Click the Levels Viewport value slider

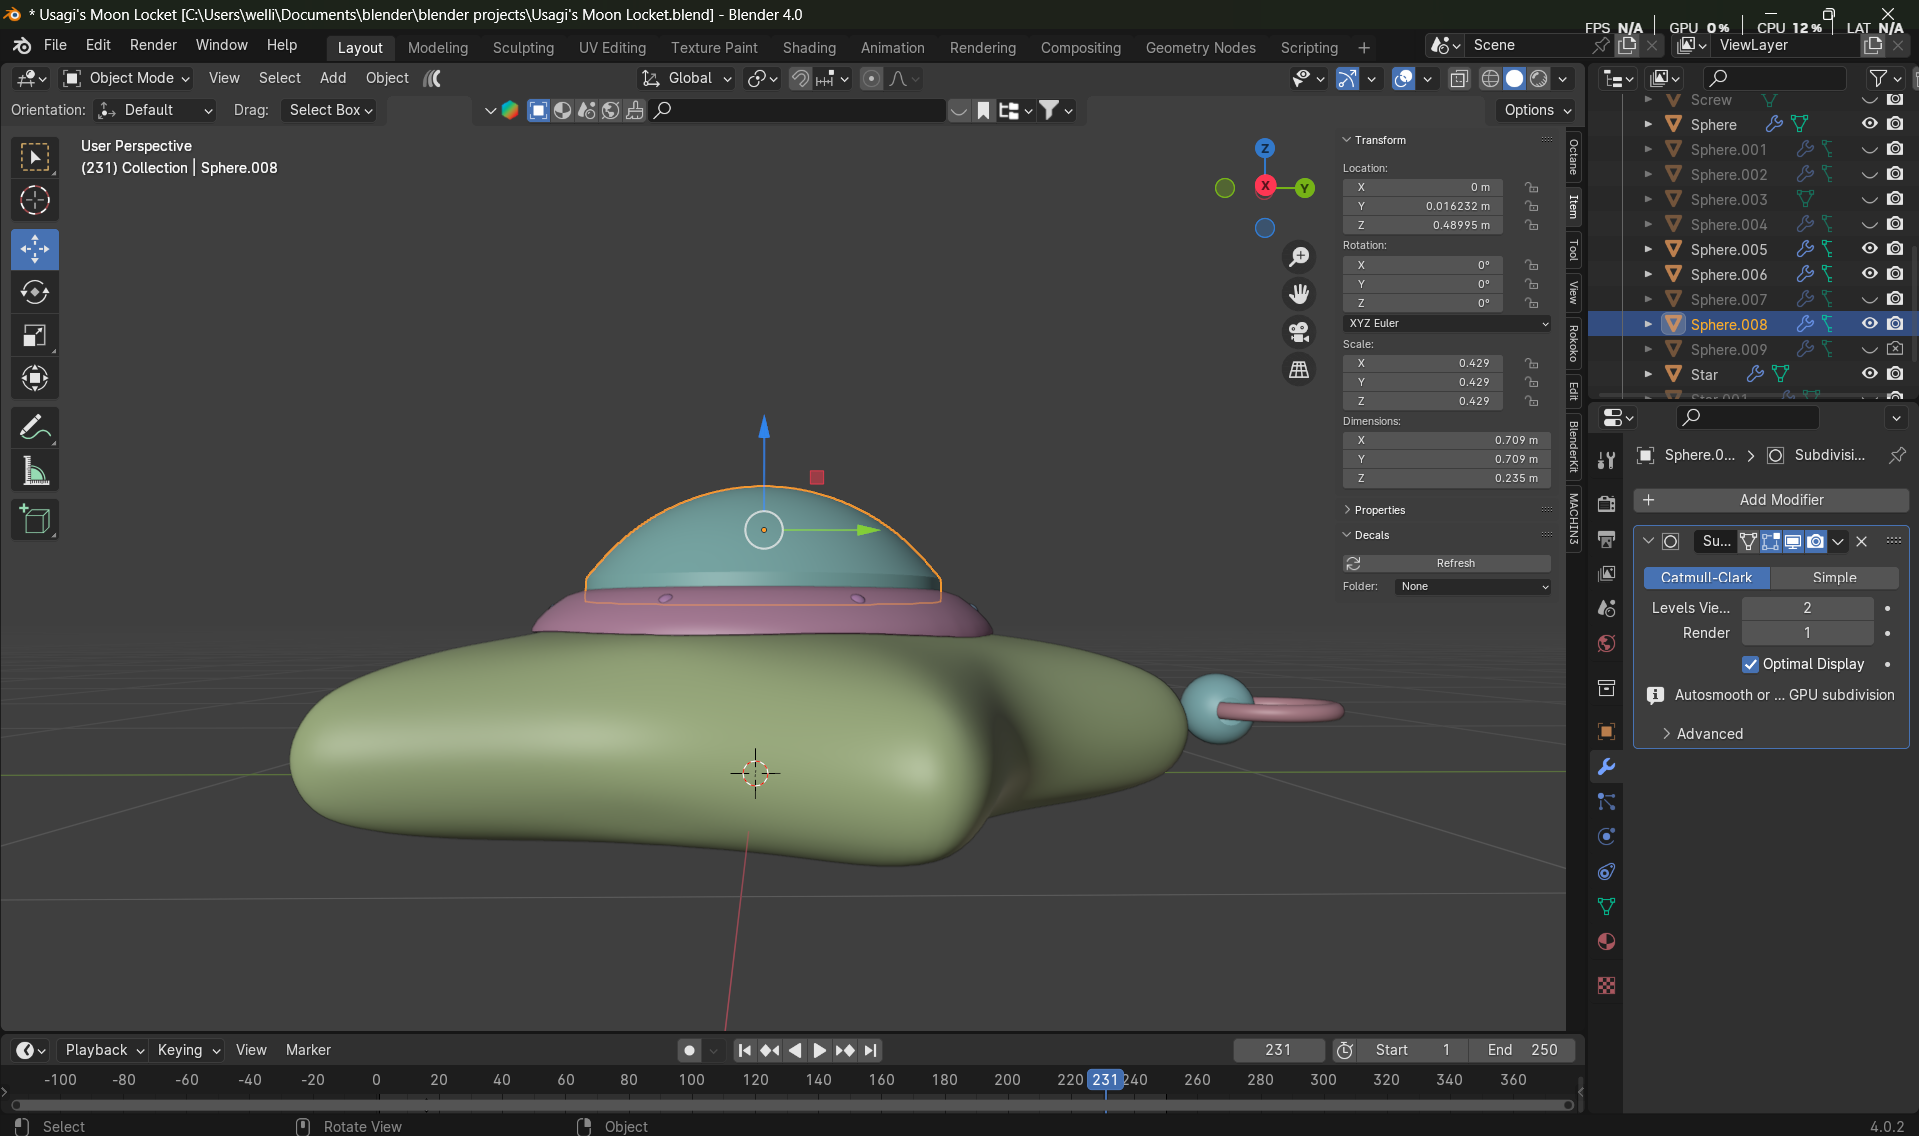1807,608
